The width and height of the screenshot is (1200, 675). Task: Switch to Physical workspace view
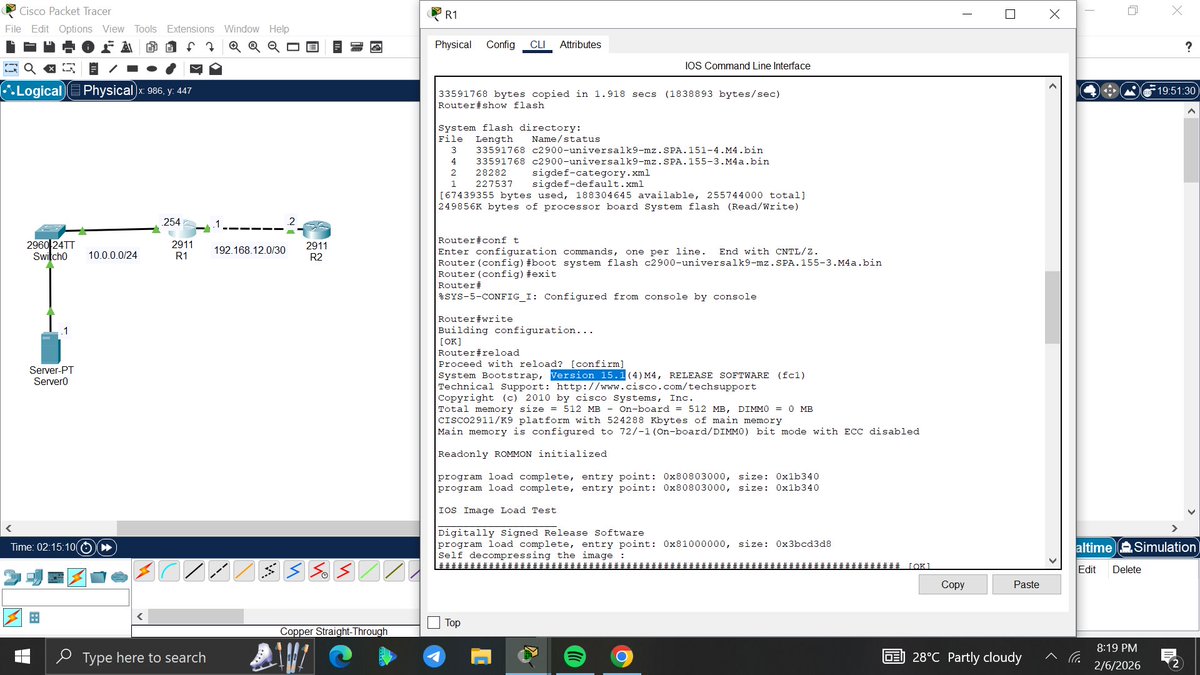(101, 90)
